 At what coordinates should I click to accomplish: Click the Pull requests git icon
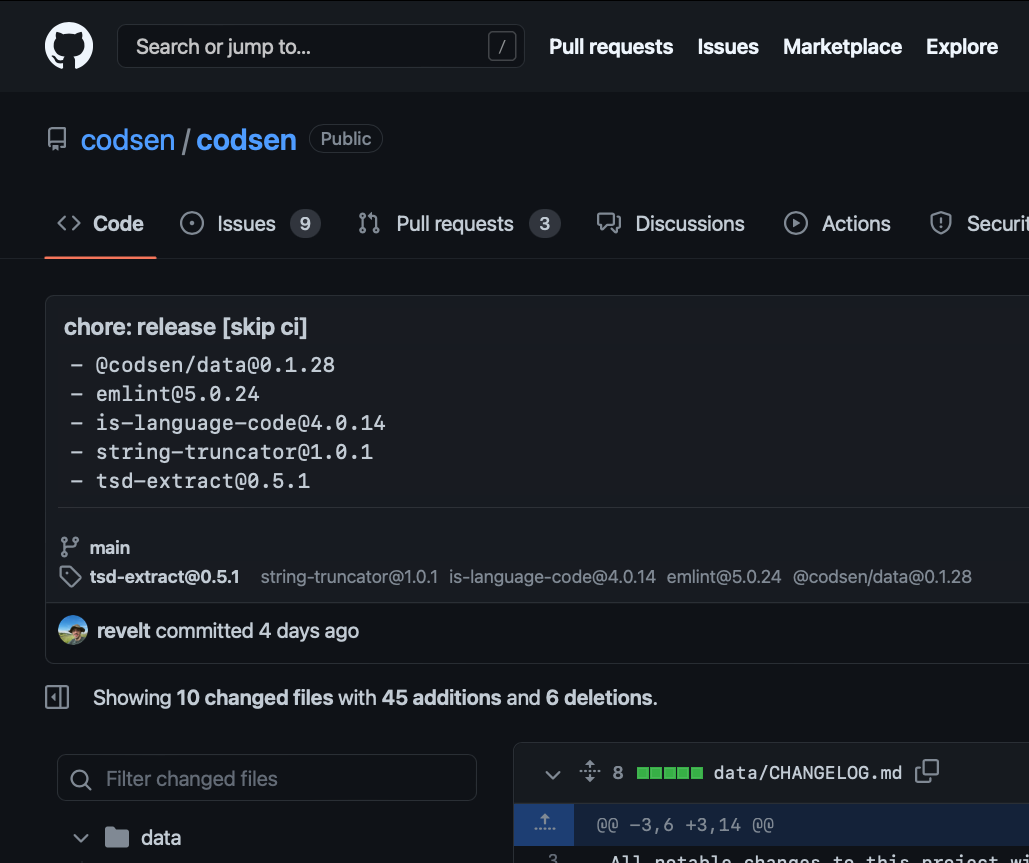pyautogui.click(x=369, y=223)
